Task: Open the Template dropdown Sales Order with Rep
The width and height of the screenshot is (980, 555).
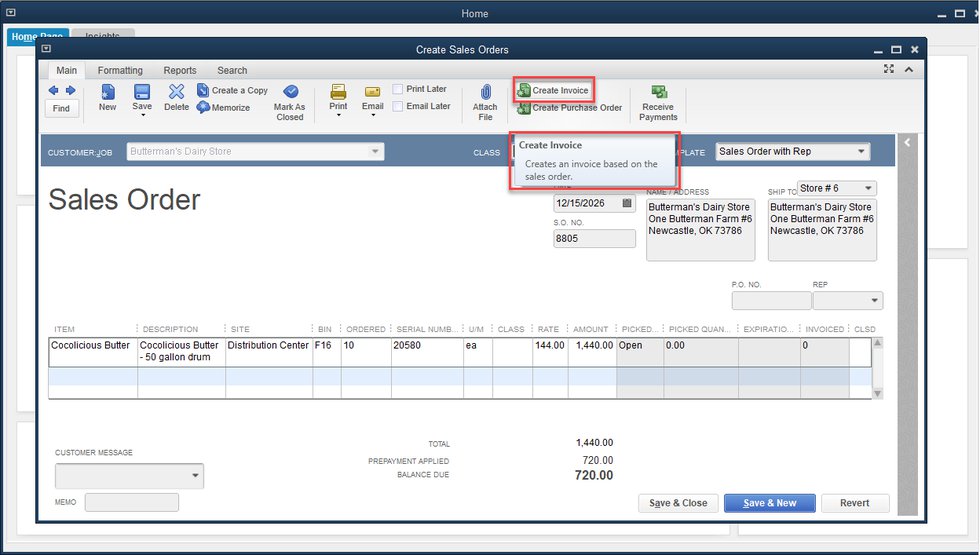Action: 792,152
